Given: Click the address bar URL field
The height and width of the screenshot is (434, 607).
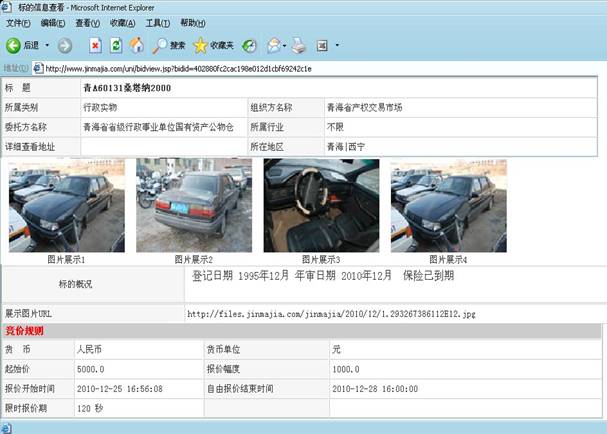Looking at the screenshot, I should point(300,69).
